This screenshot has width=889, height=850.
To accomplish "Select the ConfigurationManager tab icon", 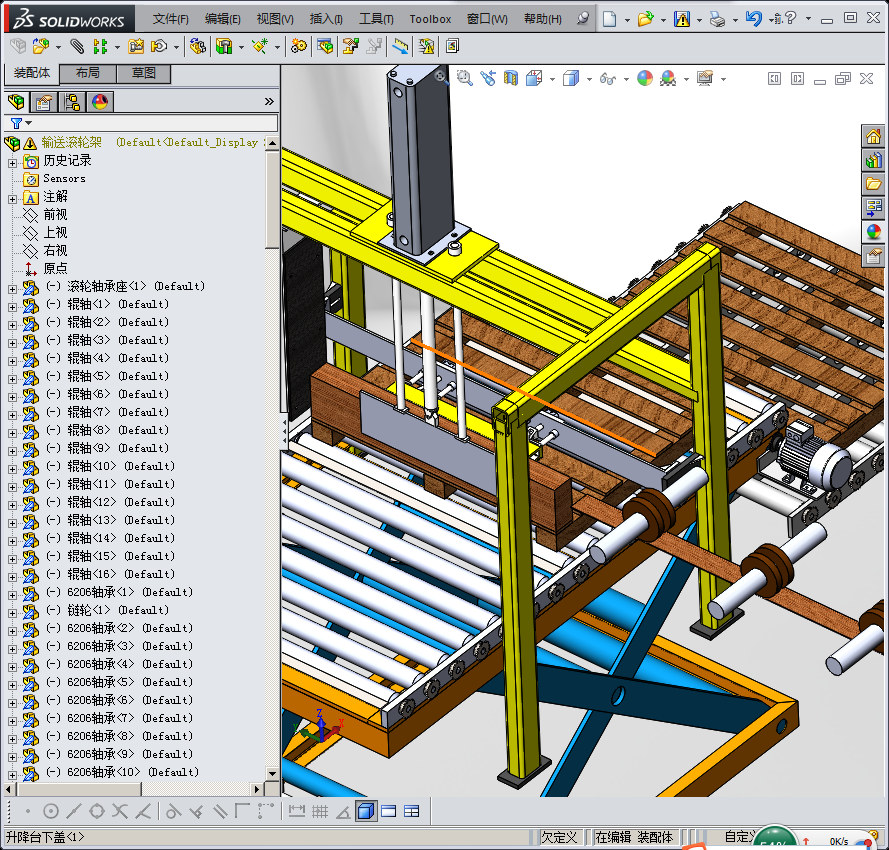I will [x=72, y=101].
